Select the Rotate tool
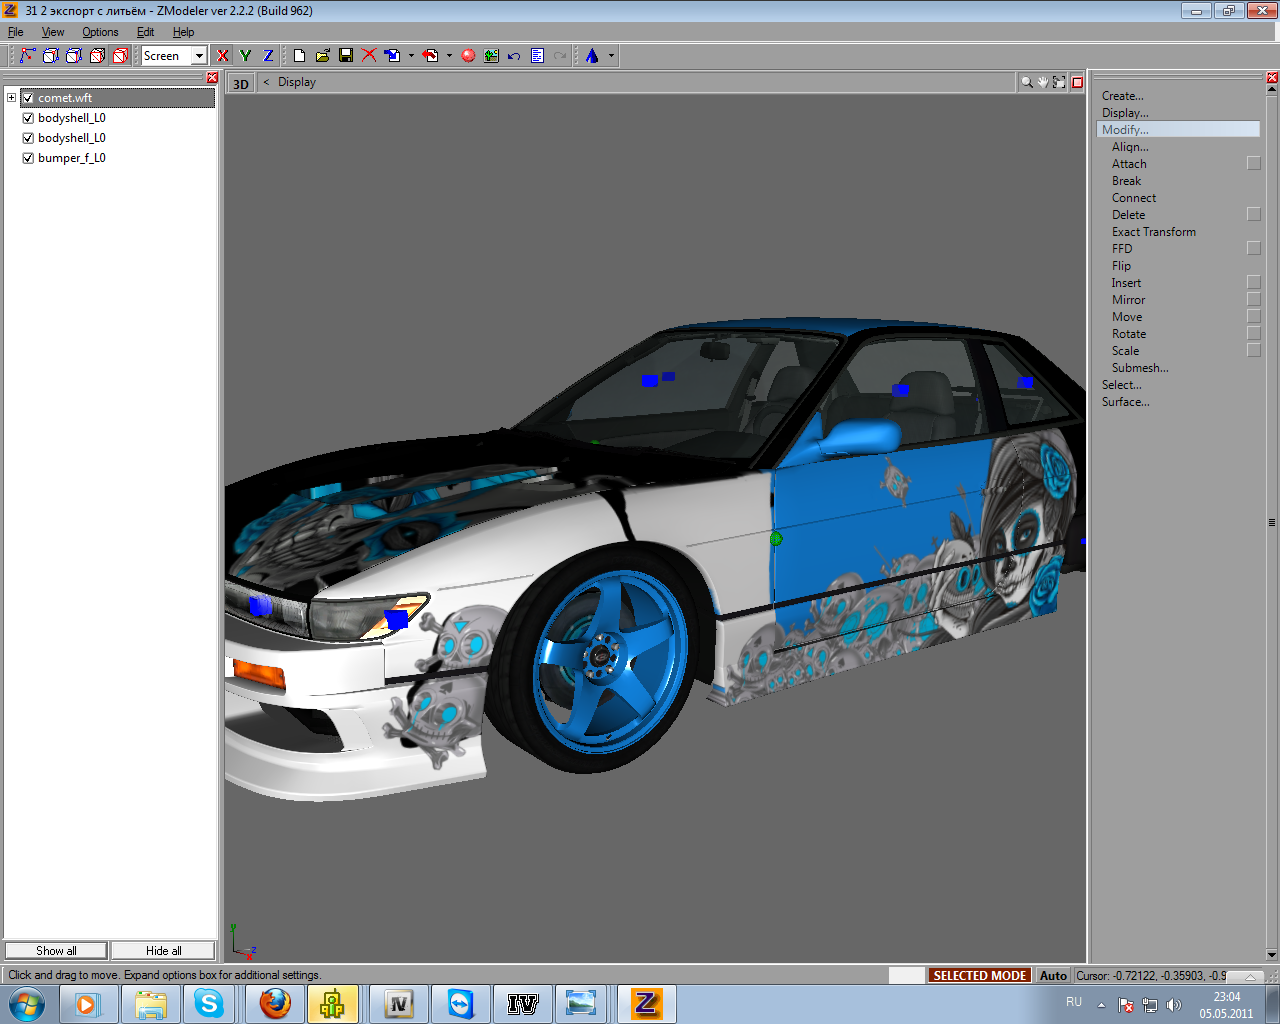The height and width of the screenshot is (1024, 1280). pos(1129,334)
